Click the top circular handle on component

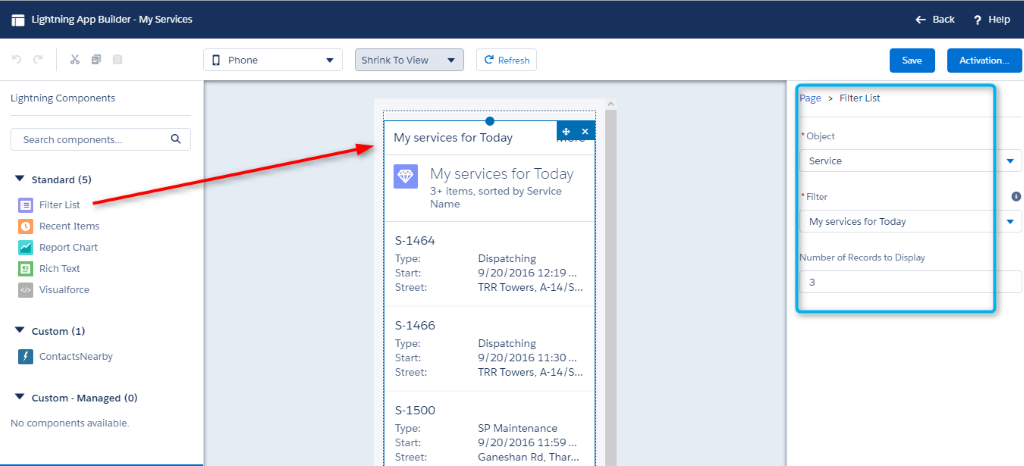tap(490, 121)
